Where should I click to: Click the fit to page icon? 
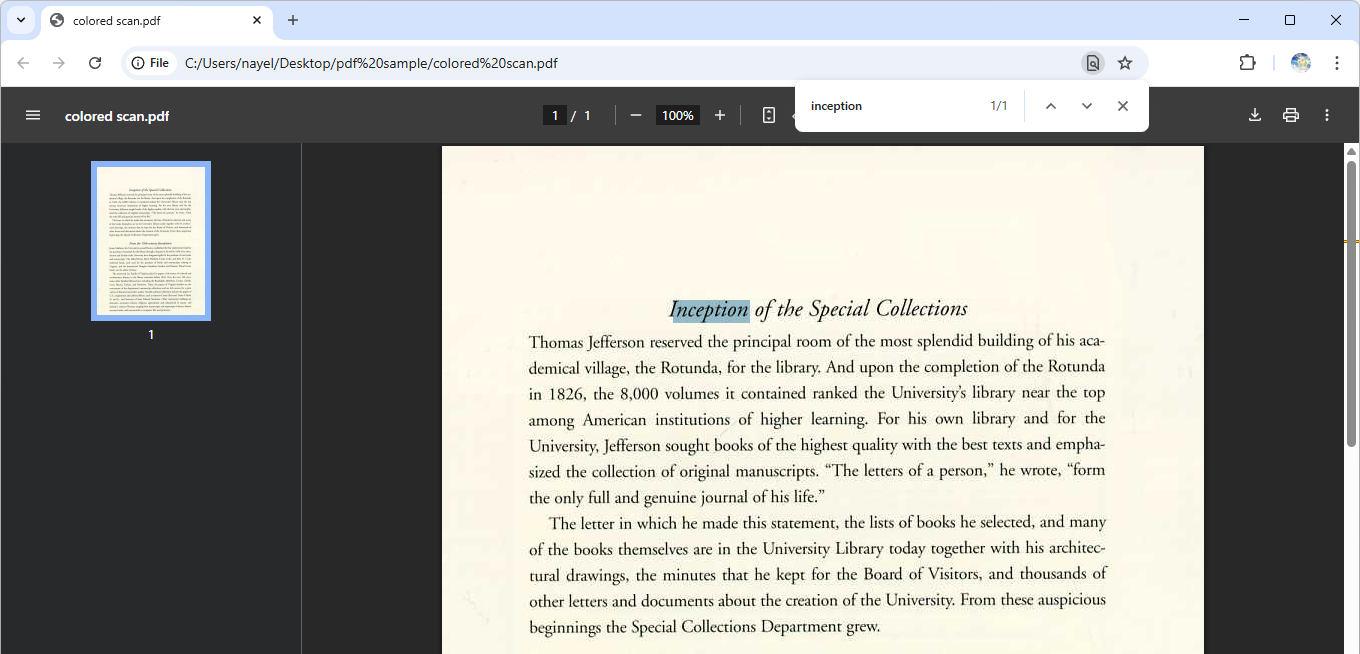click(769, 115)
